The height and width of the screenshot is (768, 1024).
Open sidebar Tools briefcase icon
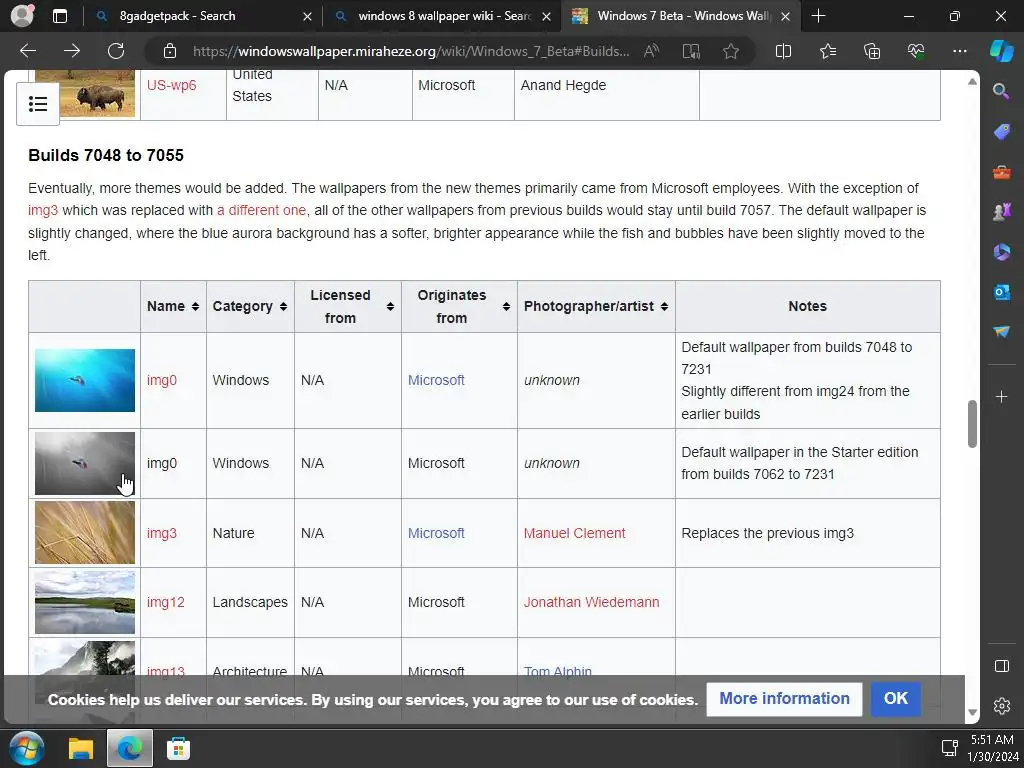pos(1001,172)
